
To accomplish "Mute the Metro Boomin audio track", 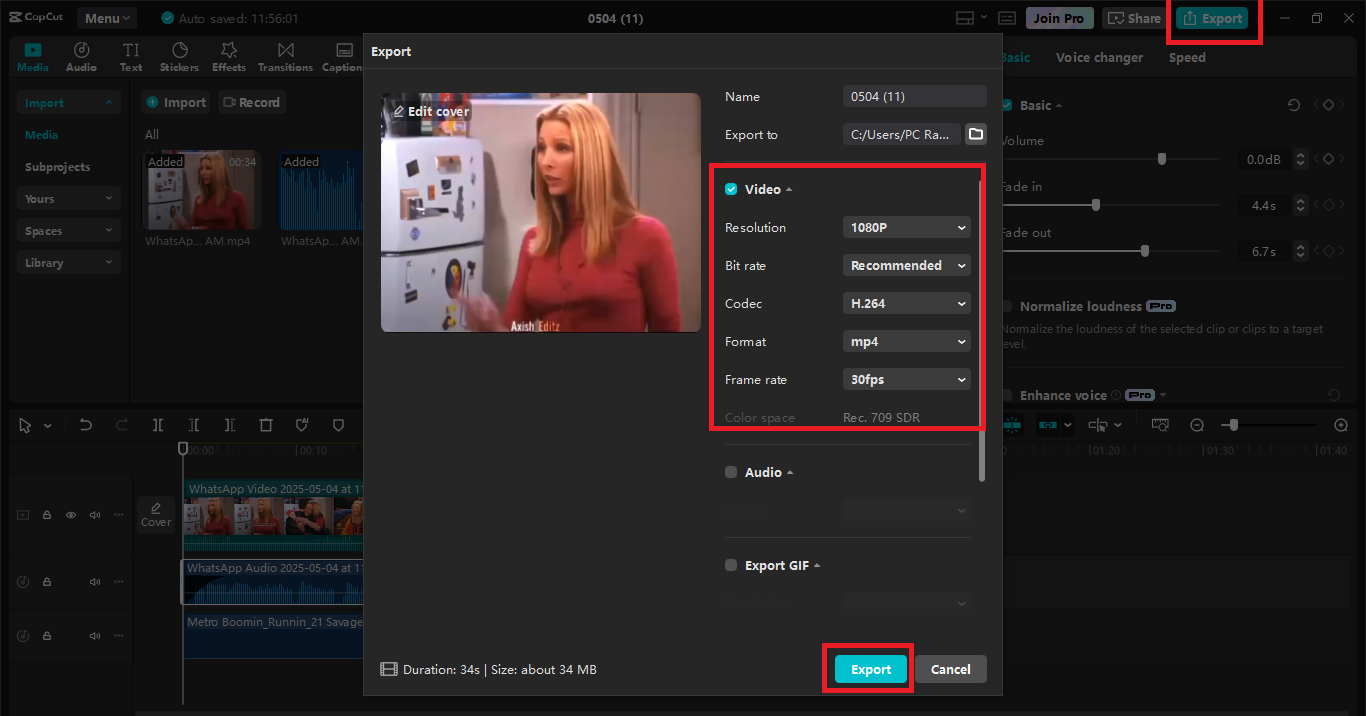I will click(x=95, y=636).
